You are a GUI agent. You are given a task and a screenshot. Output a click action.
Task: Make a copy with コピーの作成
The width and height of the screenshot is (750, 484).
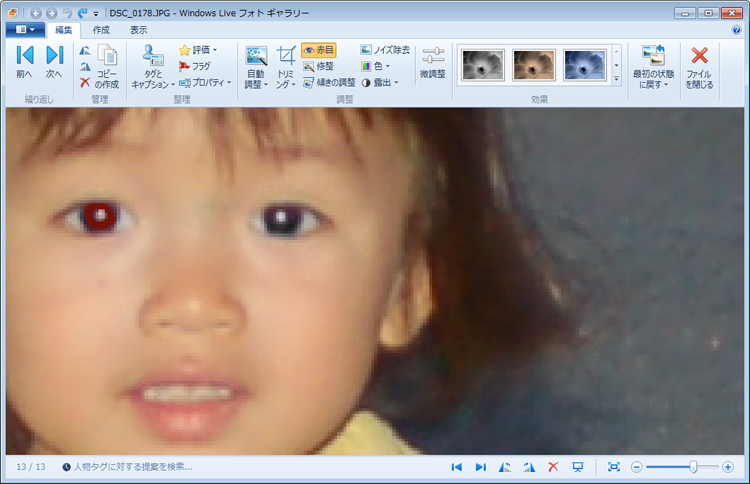coord(107,66)
